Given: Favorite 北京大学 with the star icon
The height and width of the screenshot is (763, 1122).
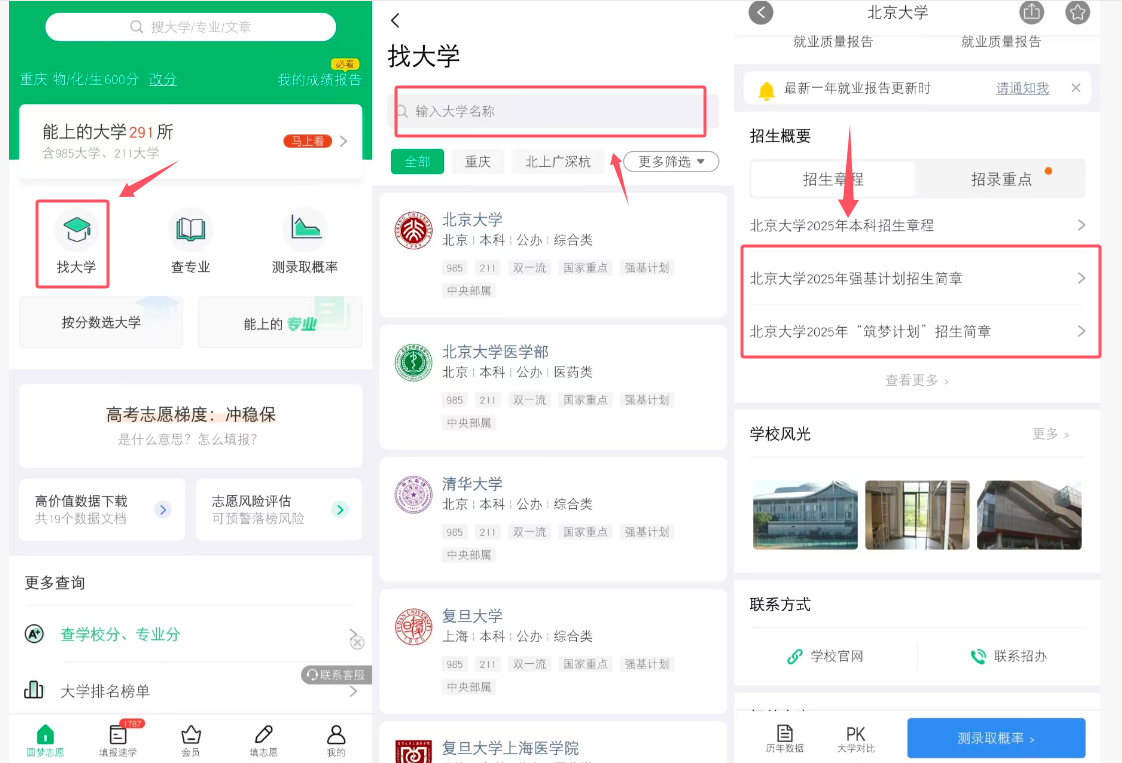Looking at the screenshot, I should point(1077,12).
